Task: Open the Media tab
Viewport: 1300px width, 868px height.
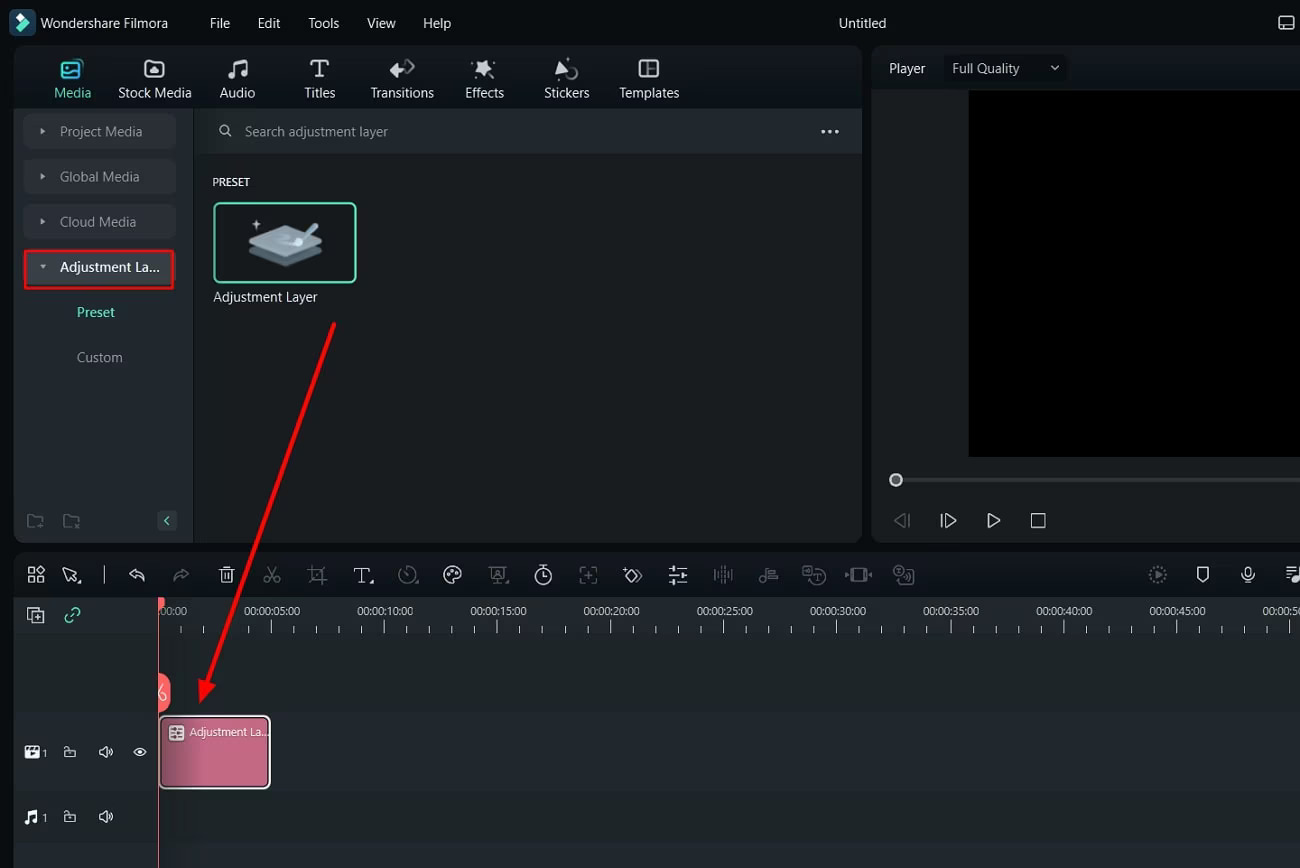Action: [72, 79]
